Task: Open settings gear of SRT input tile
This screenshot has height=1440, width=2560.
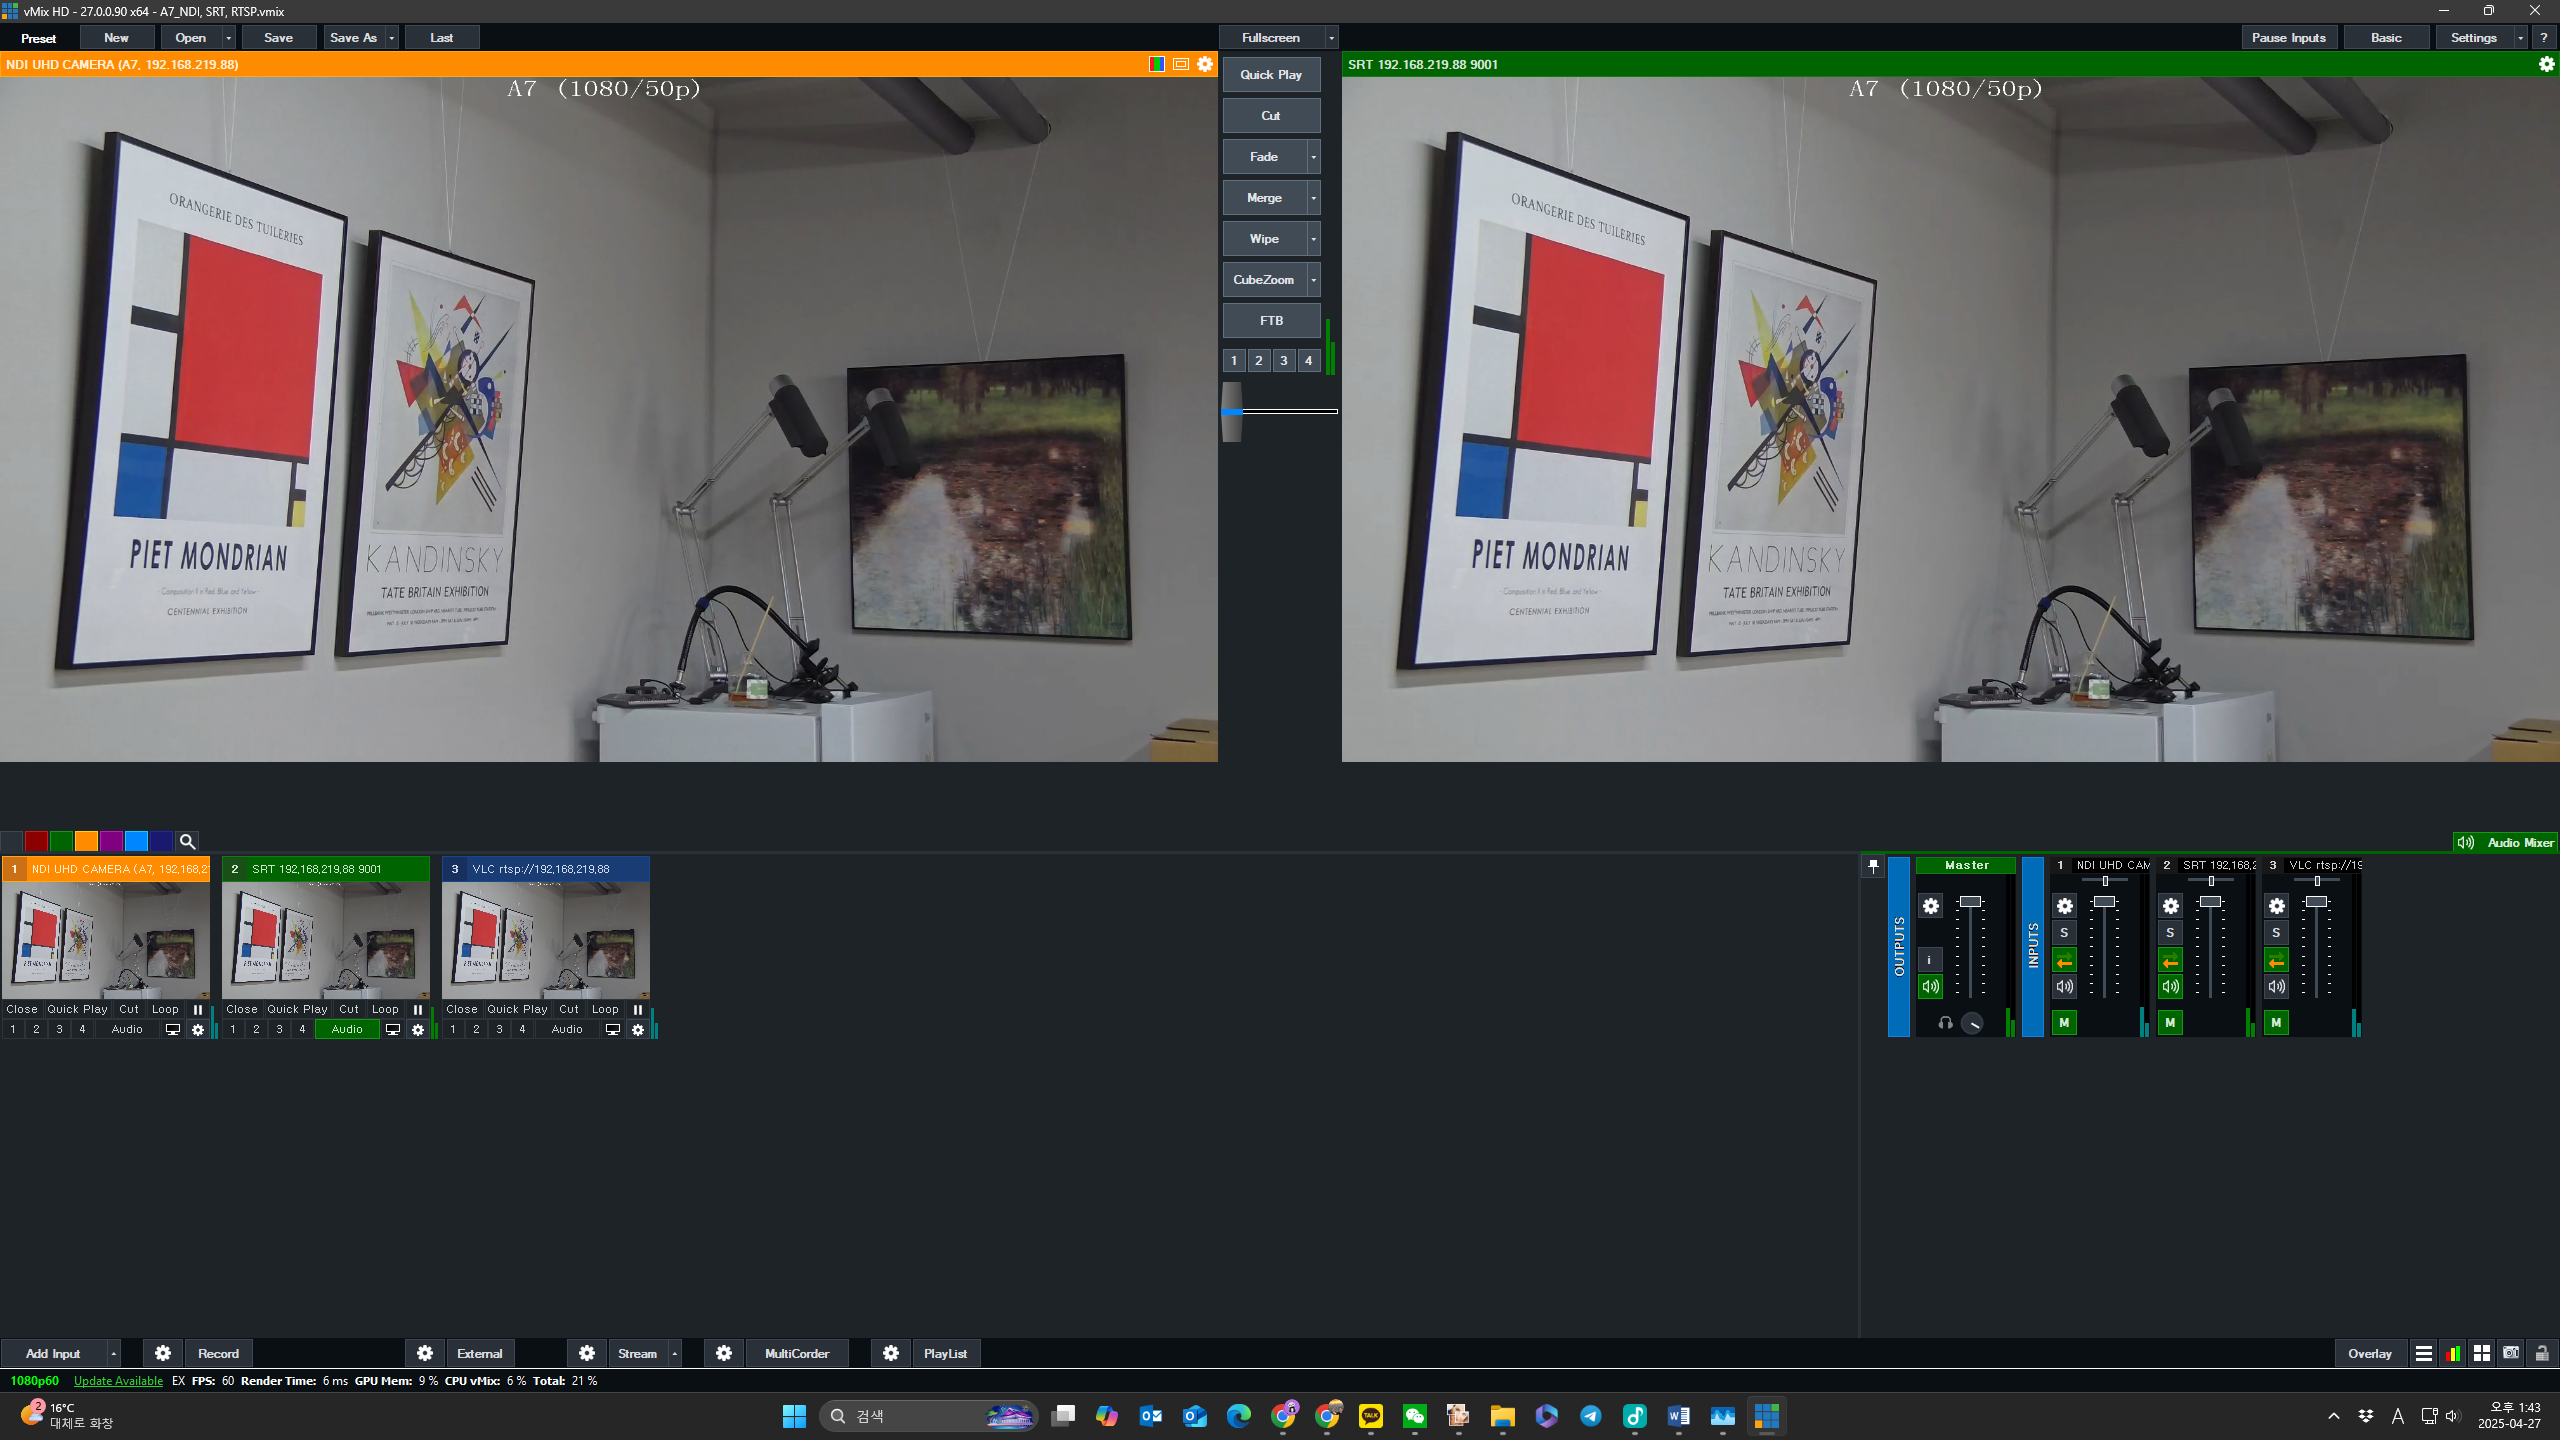Action: [418, 1029]
